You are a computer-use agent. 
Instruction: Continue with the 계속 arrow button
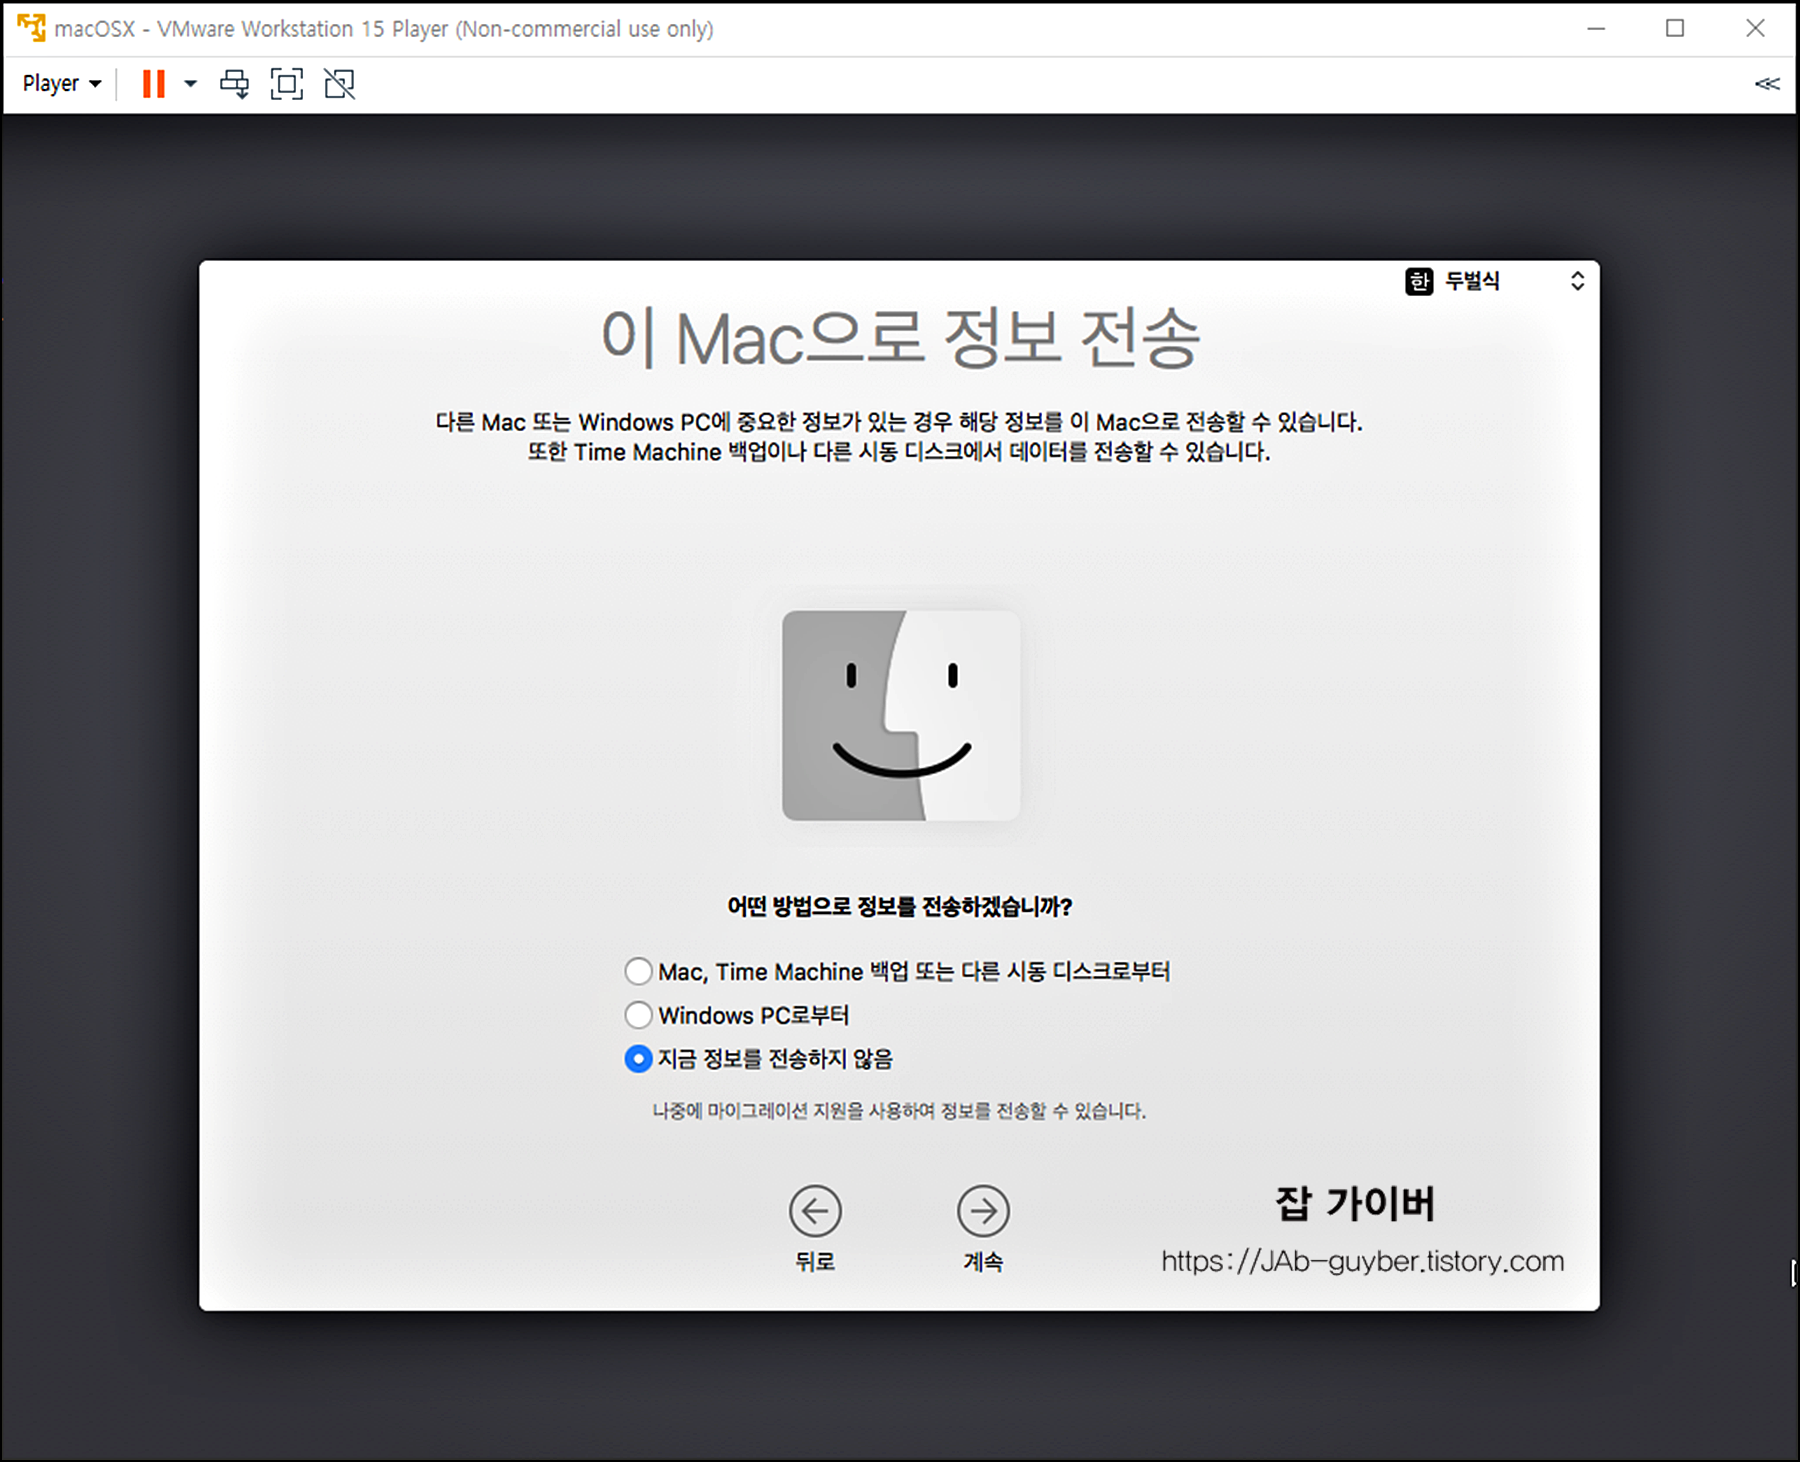tap(983, 1212)
